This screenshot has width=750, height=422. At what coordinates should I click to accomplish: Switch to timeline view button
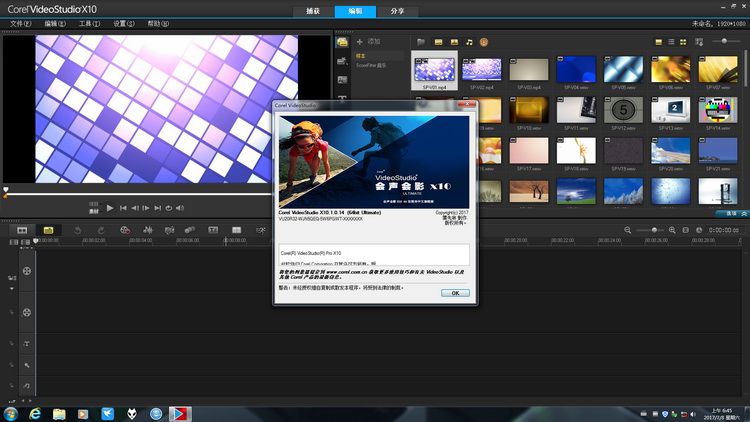pos(48,230)
